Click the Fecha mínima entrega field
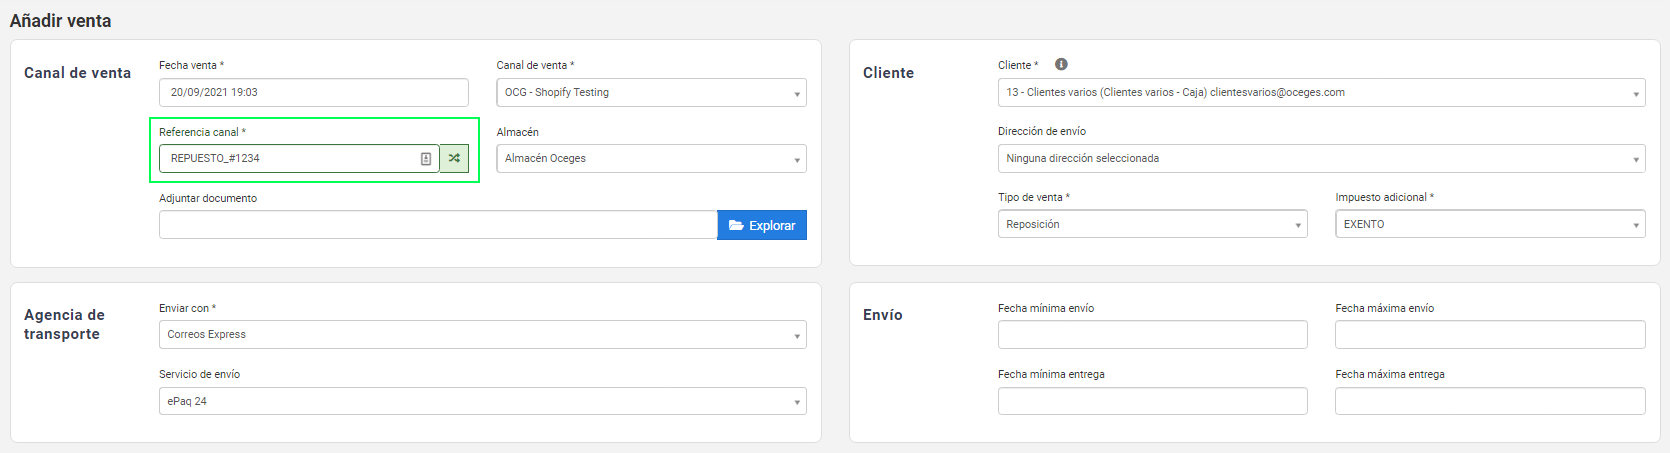Screen dimensions: 1670x453 click(1152, 401)
